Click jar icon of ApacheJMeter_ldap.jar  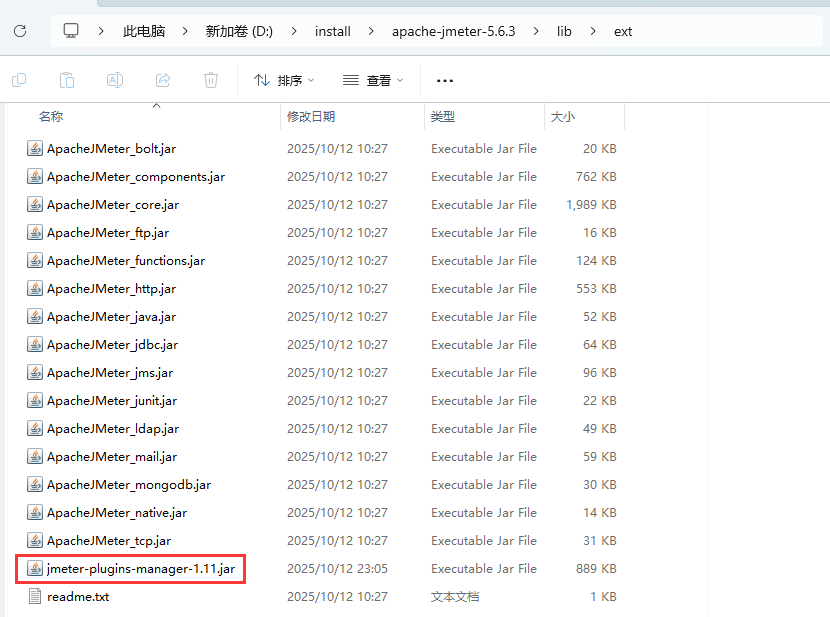point(35,429)
